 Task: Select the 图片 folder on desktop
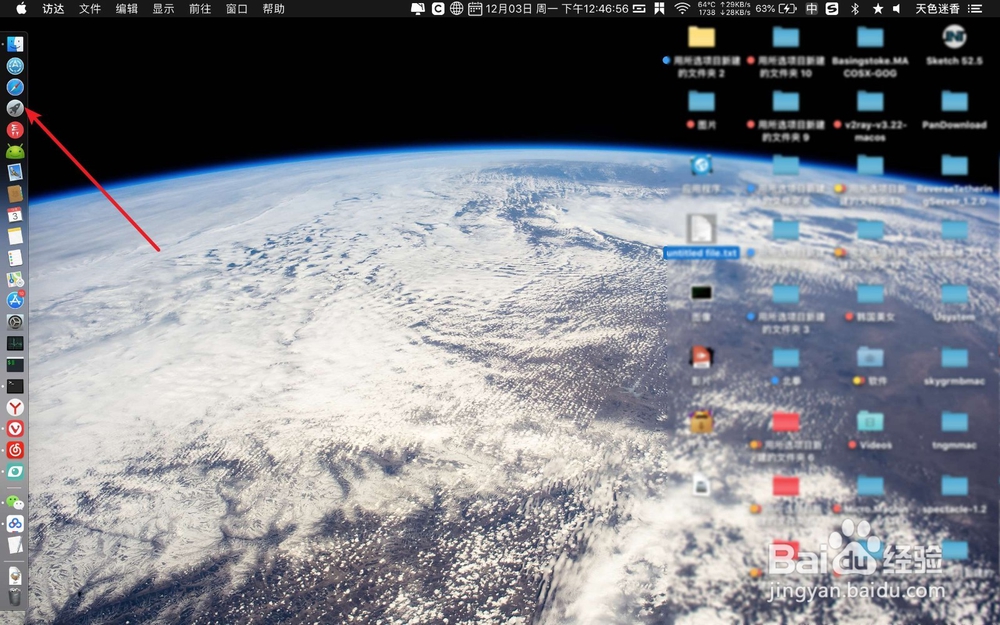click(x=701, y=110)
